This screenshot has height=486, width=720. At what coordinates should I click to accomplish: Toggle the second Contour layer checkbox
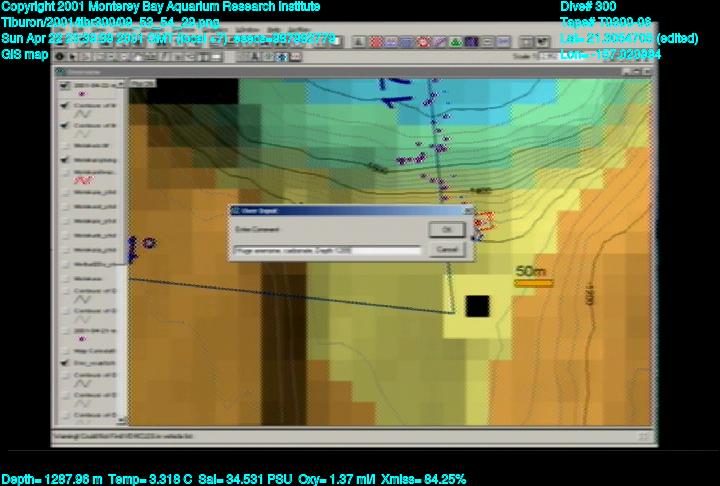click(64, 127)
